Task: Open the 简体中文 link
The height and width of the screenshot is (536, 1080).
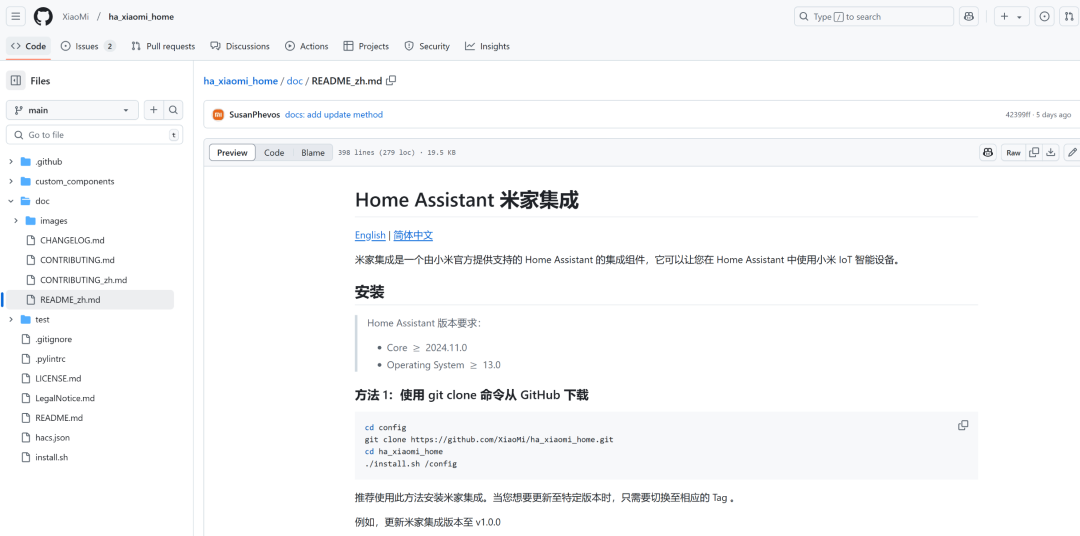Action: click(x=413, y=236)
